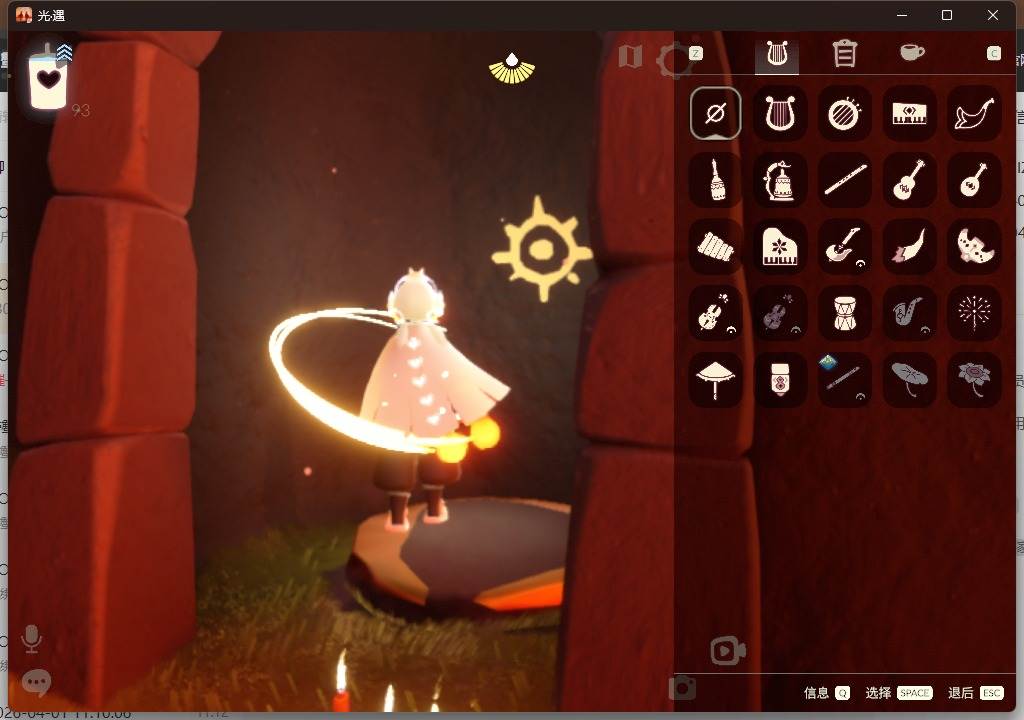1024x720 pixels.
Task: Open the teacup items tab
Action: tap(912, 52)
